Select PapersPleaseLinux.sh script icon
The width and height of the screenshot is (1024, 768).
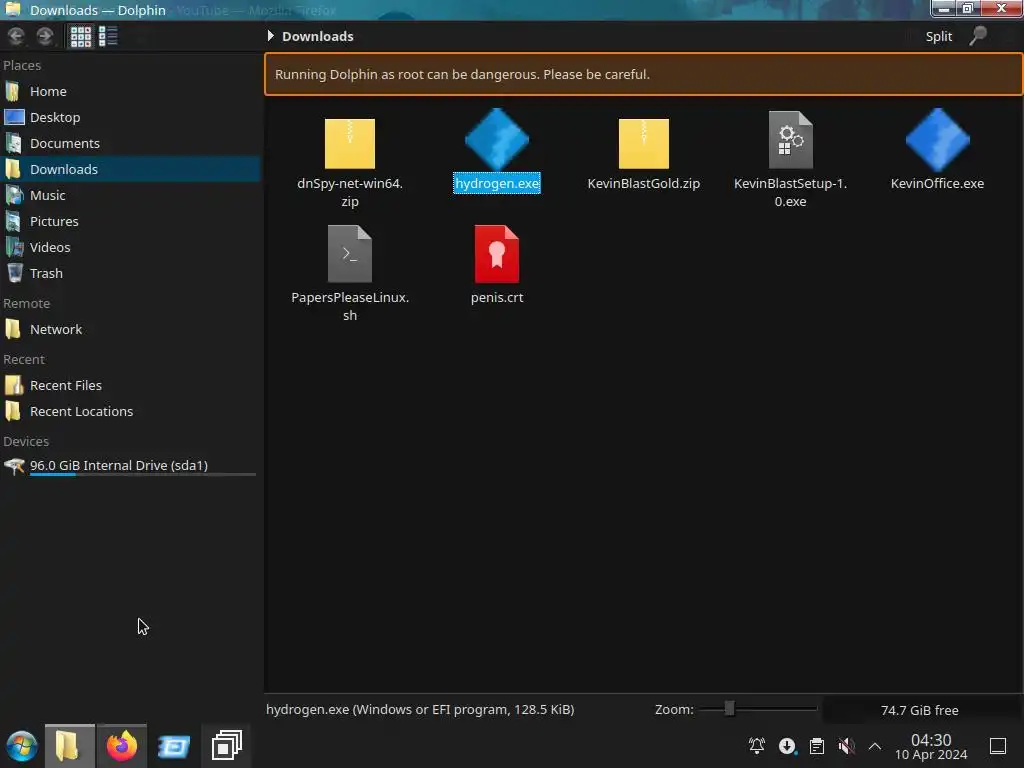350,253
